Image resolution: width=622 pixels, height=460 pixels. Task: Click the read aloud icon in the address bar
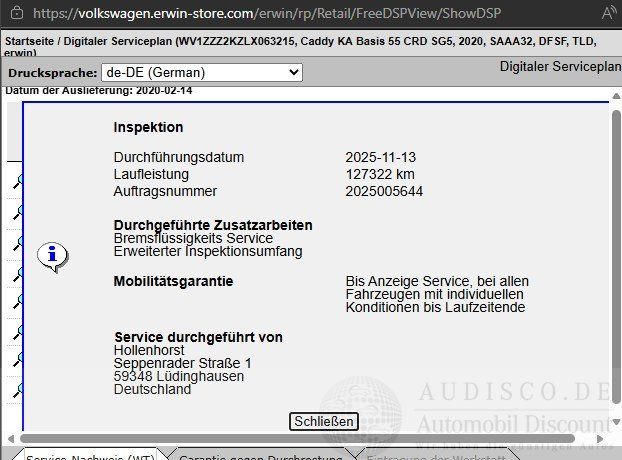(610, 15)
